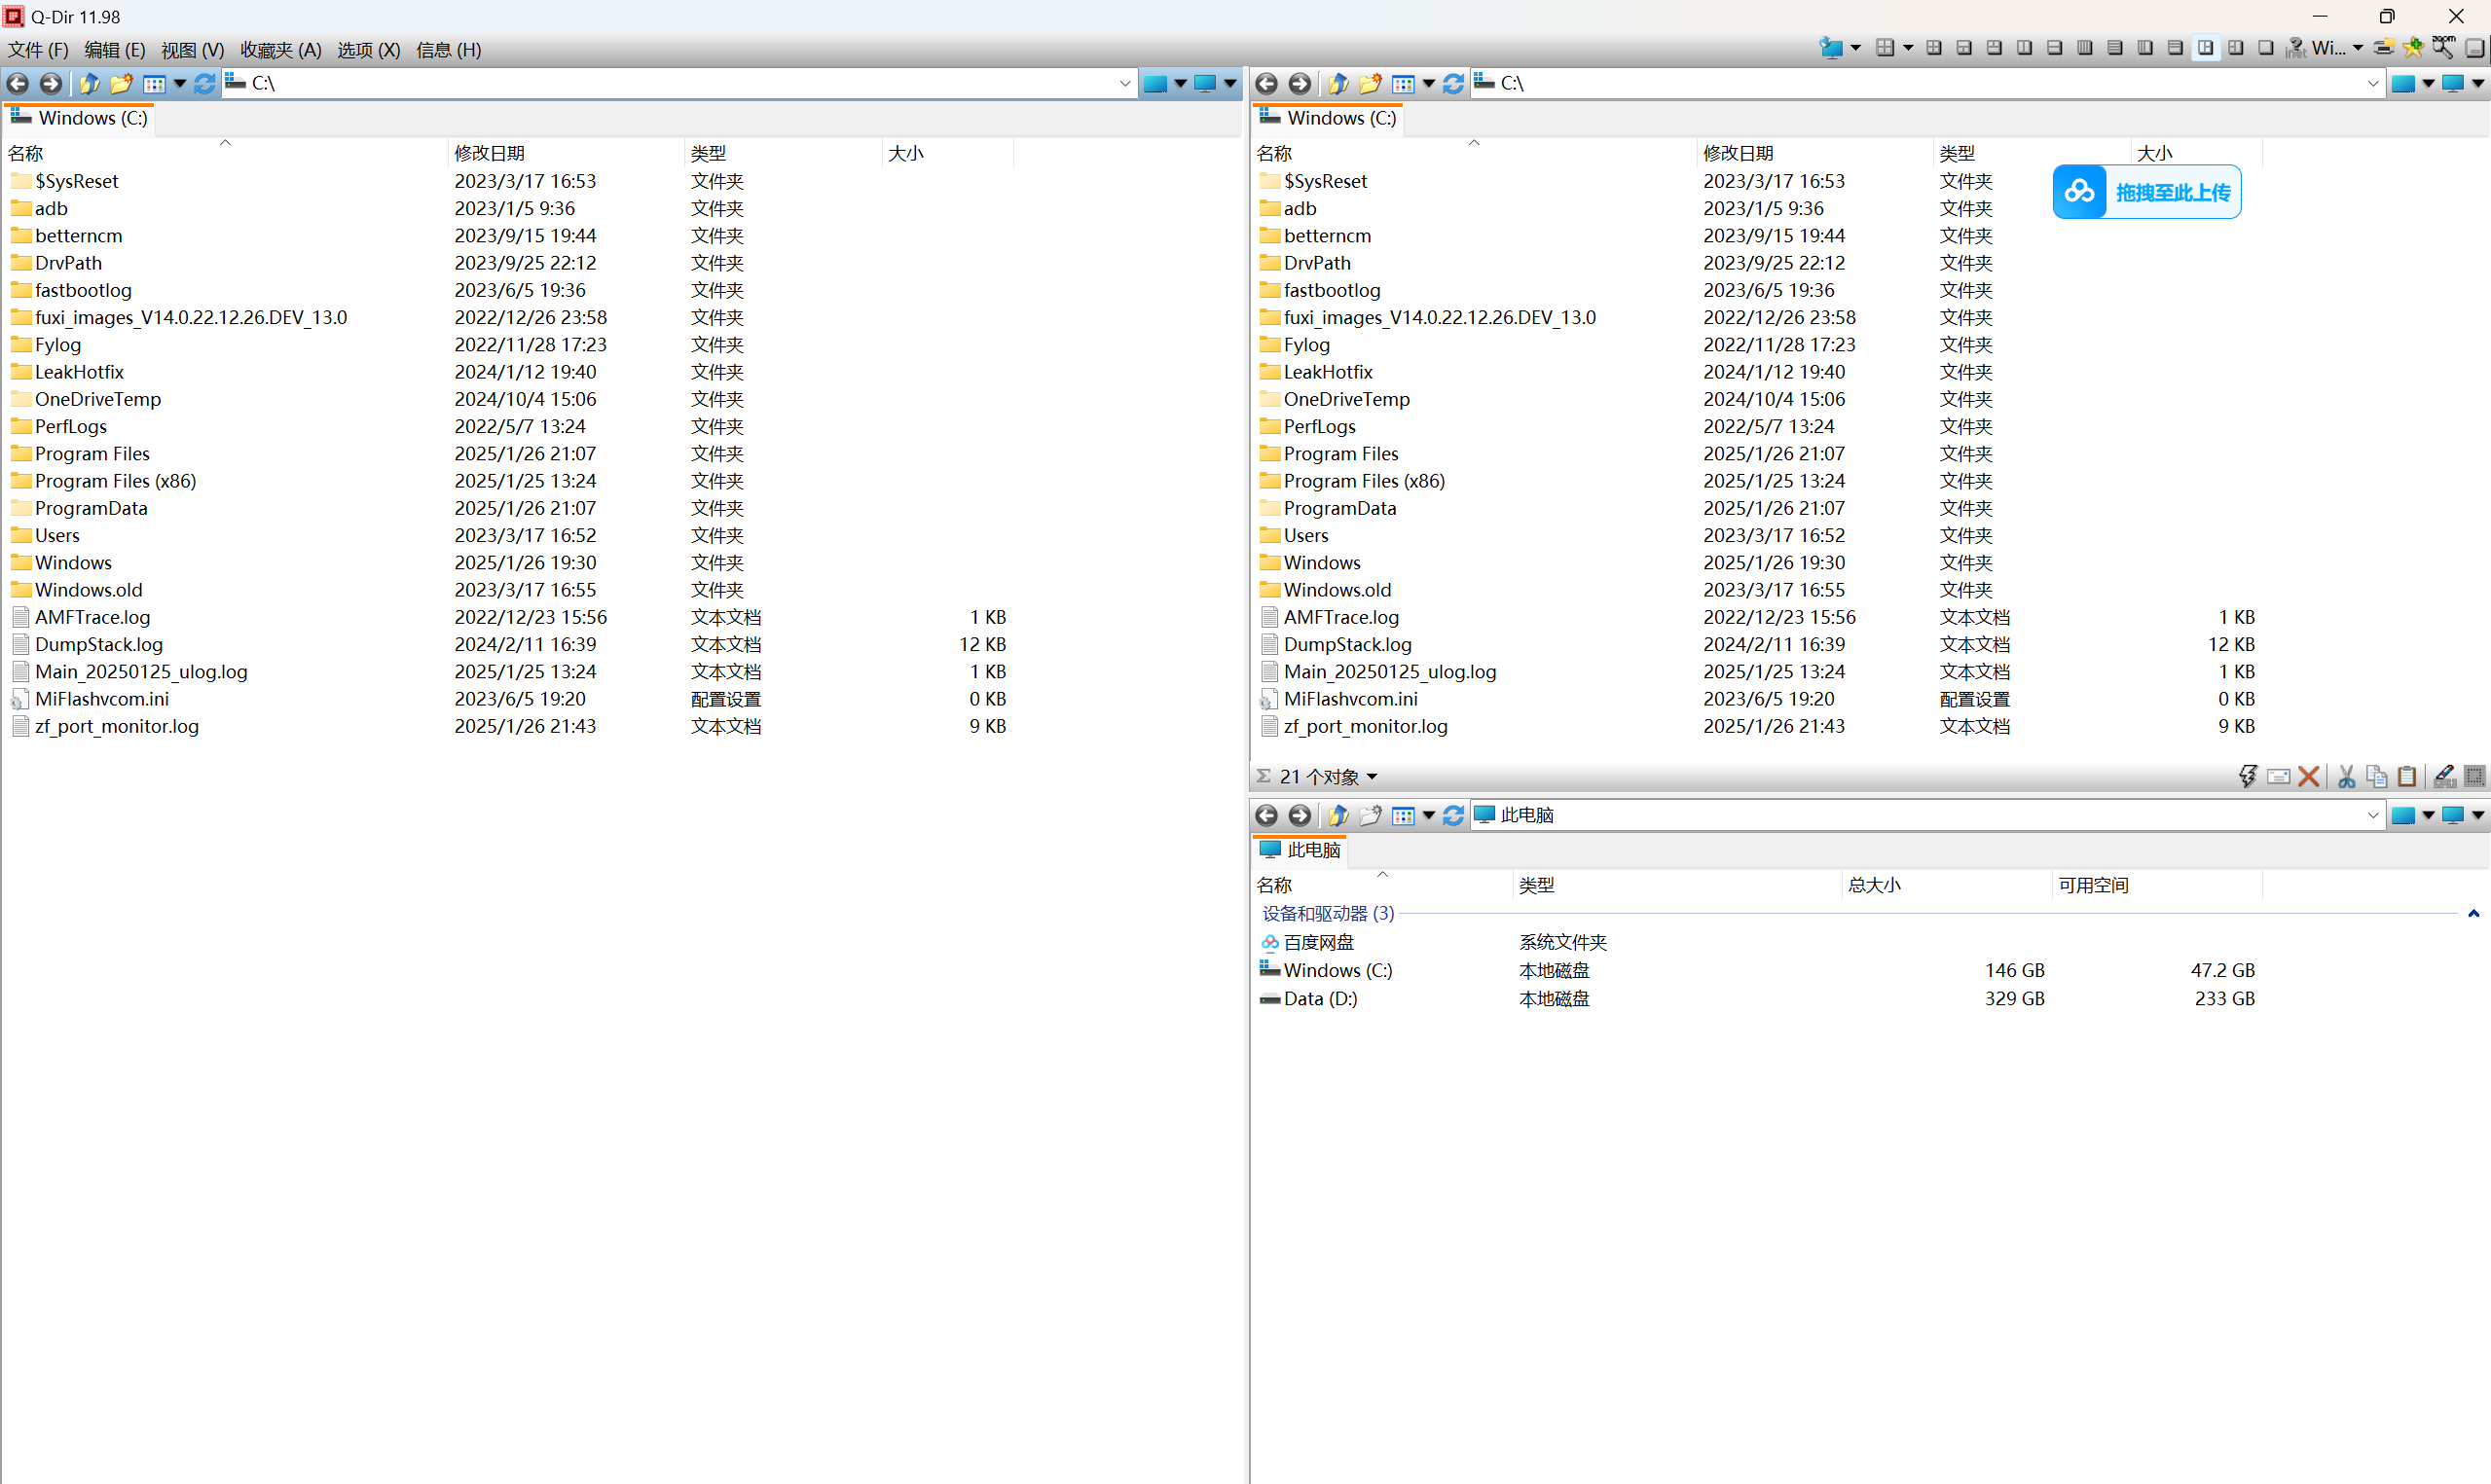Select Windows (C:) drive row in 此电脑 pane

(x=1755, y=970)
